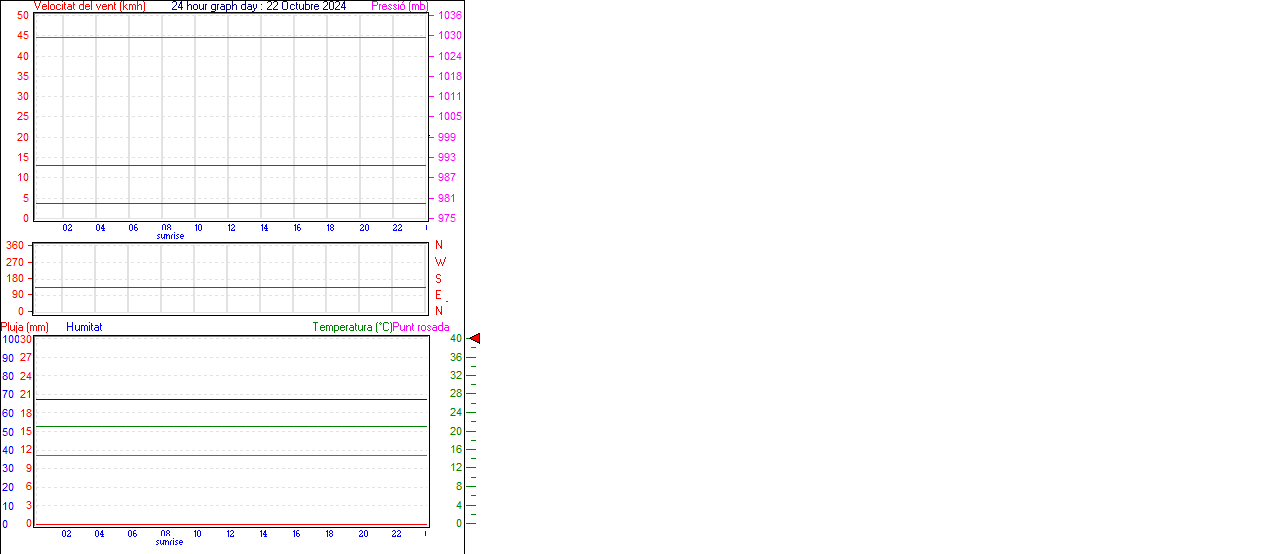Click the "Velocitat del vent (kmh)" axis title

click(89, 6)
